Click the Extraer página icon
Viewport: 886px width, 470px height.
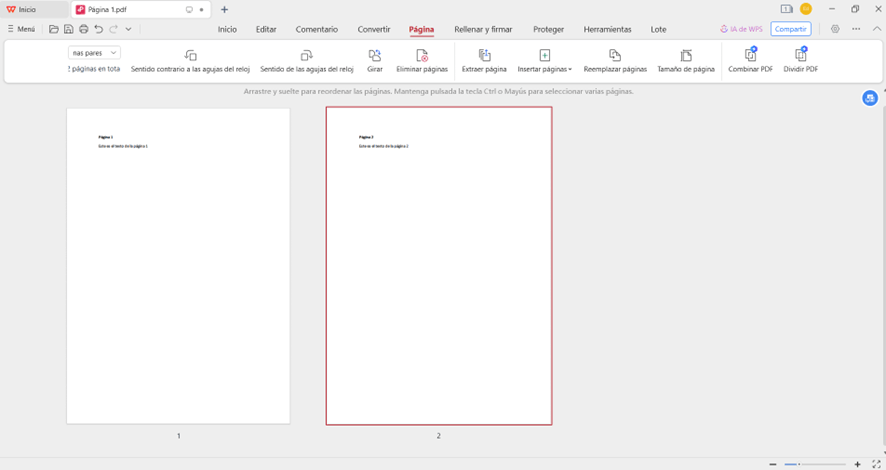coord(484,56)
